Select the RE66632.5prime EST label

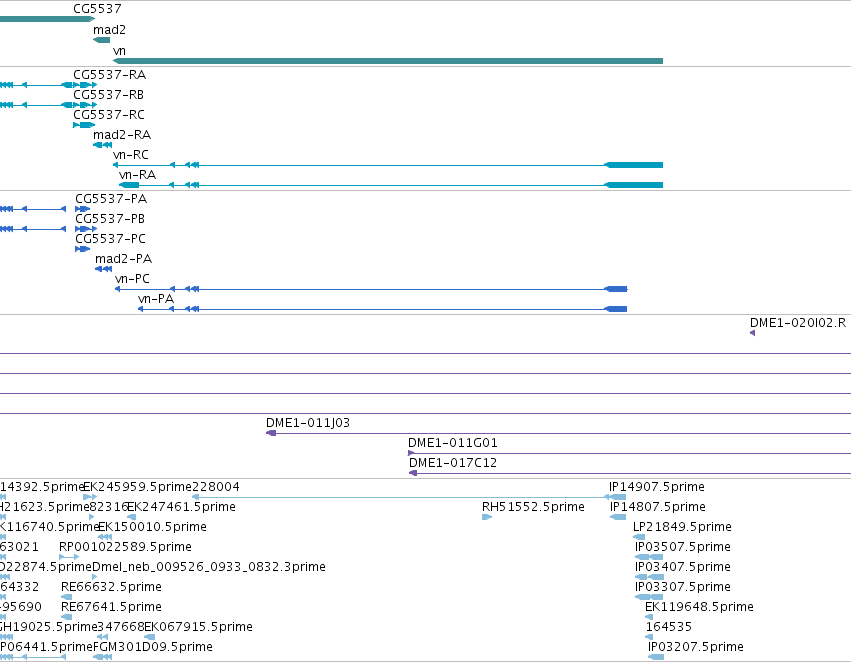pyautogui.click(x=111, y=587)
